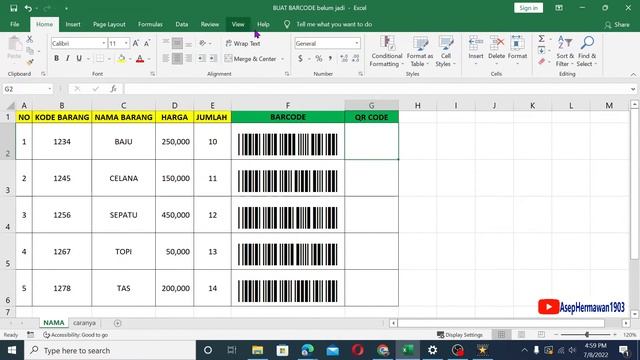
Task: Open the font color dropdown arrow
Action: pos(149,59)
